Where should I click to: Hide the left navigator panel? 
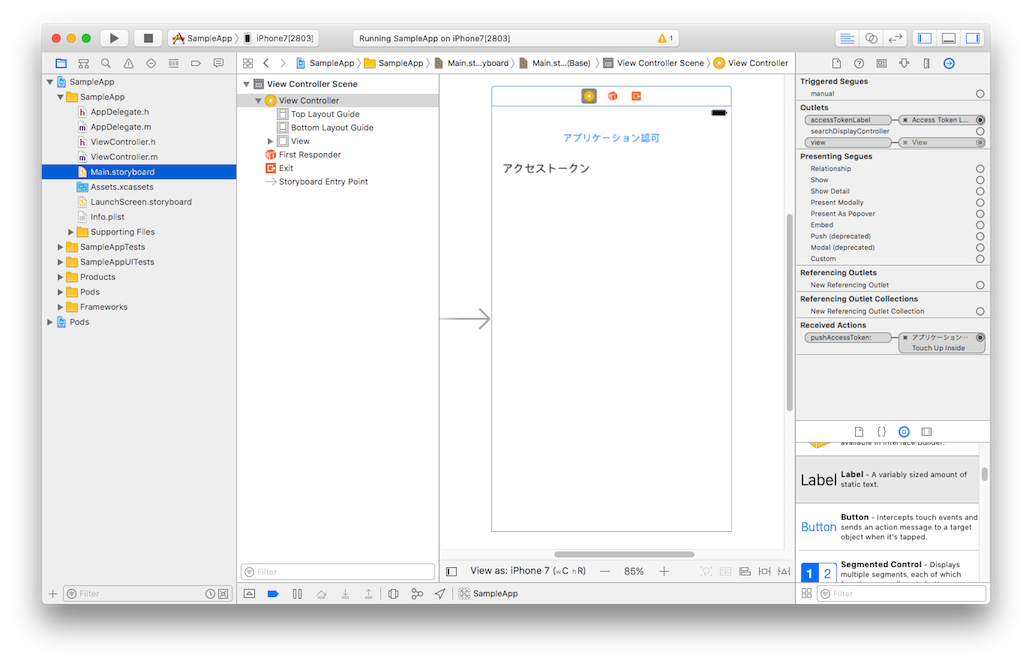pyautogui.click(x=924, y=38)
